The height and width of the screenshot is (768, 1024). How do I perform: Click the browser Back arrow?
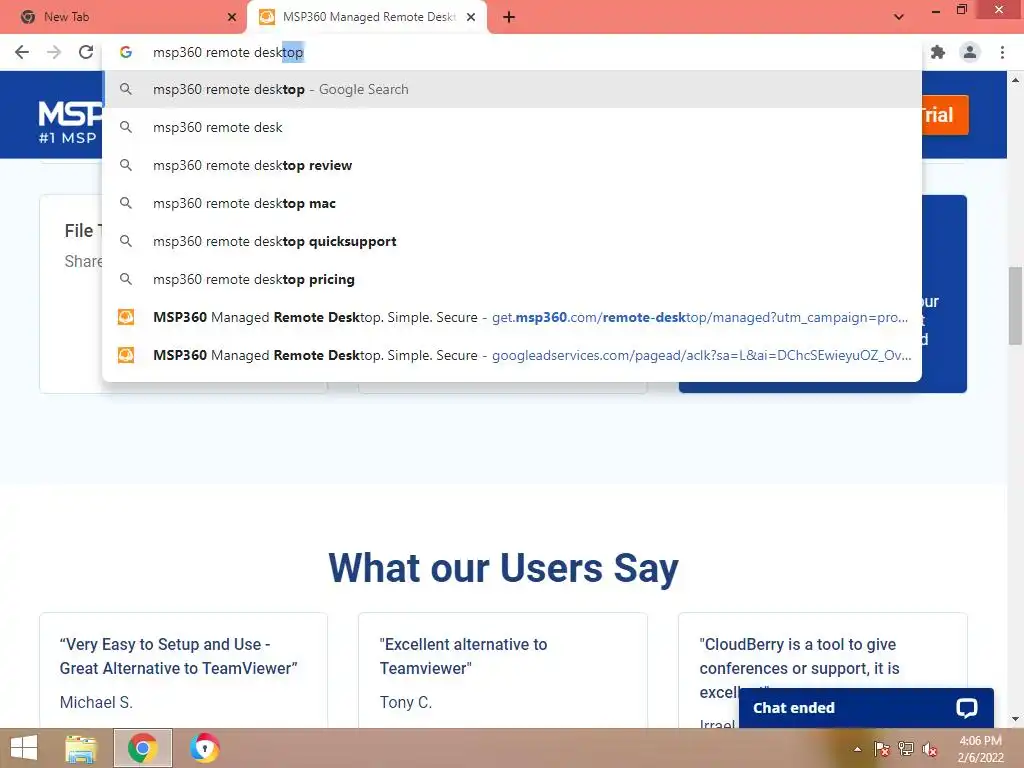[22, 52]
